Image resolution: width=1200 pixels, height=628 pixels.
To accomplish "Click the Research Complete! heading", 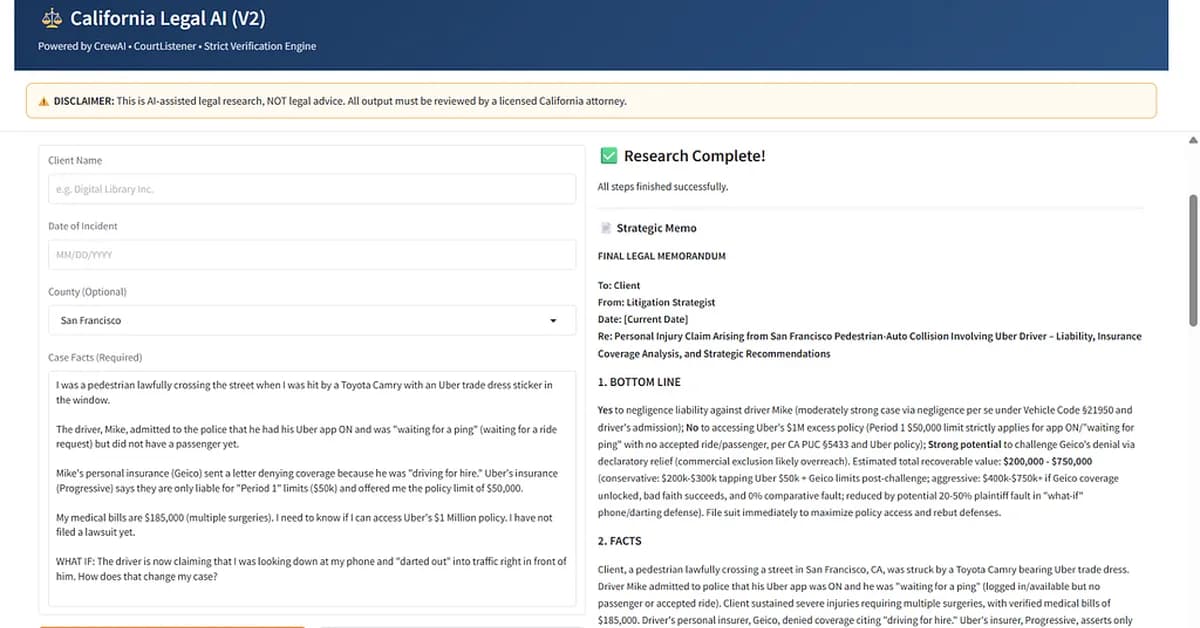I will (694, 156).
